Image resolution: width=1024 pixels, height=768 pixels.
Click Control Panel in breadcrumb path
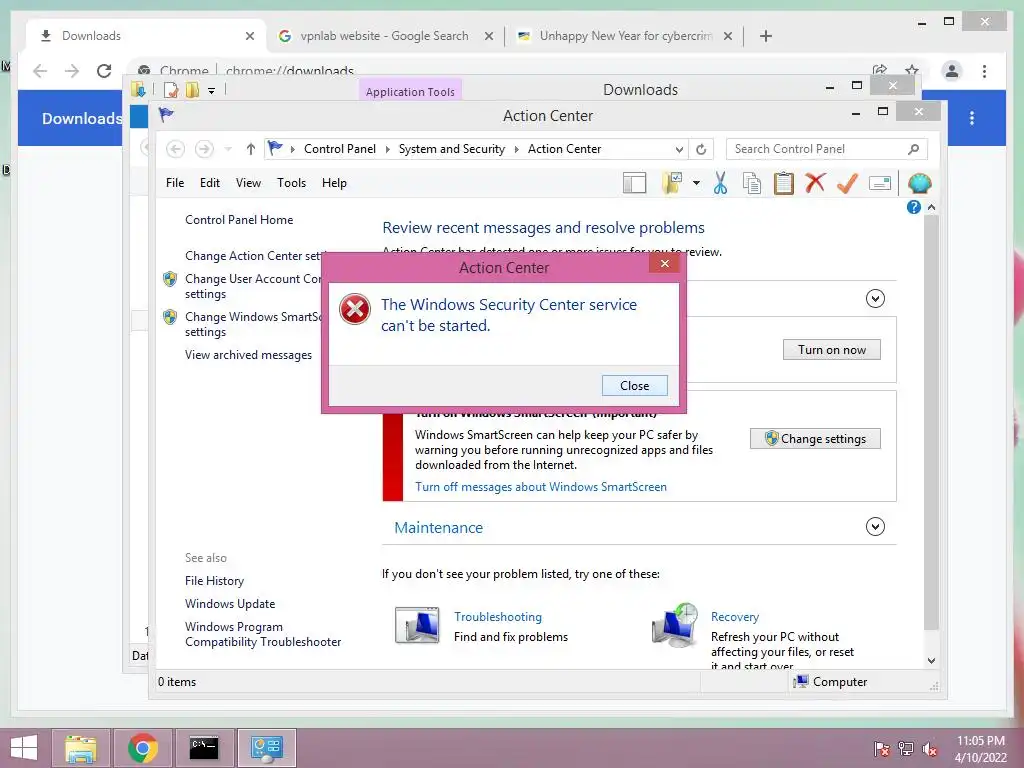(x=340, y=149)
